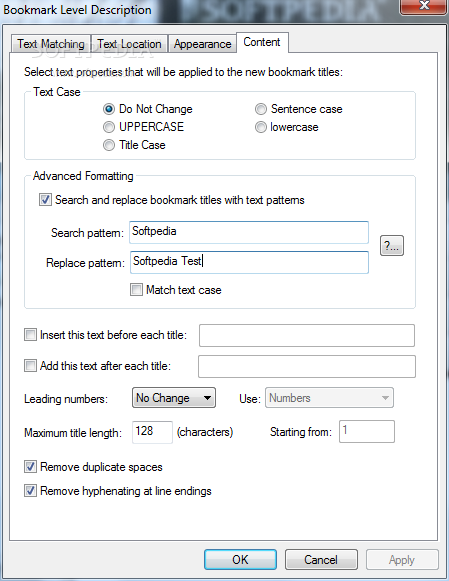Screen dimensions: 449x581
Task: Click inside the Search pattern field
Action: (249, 232)
